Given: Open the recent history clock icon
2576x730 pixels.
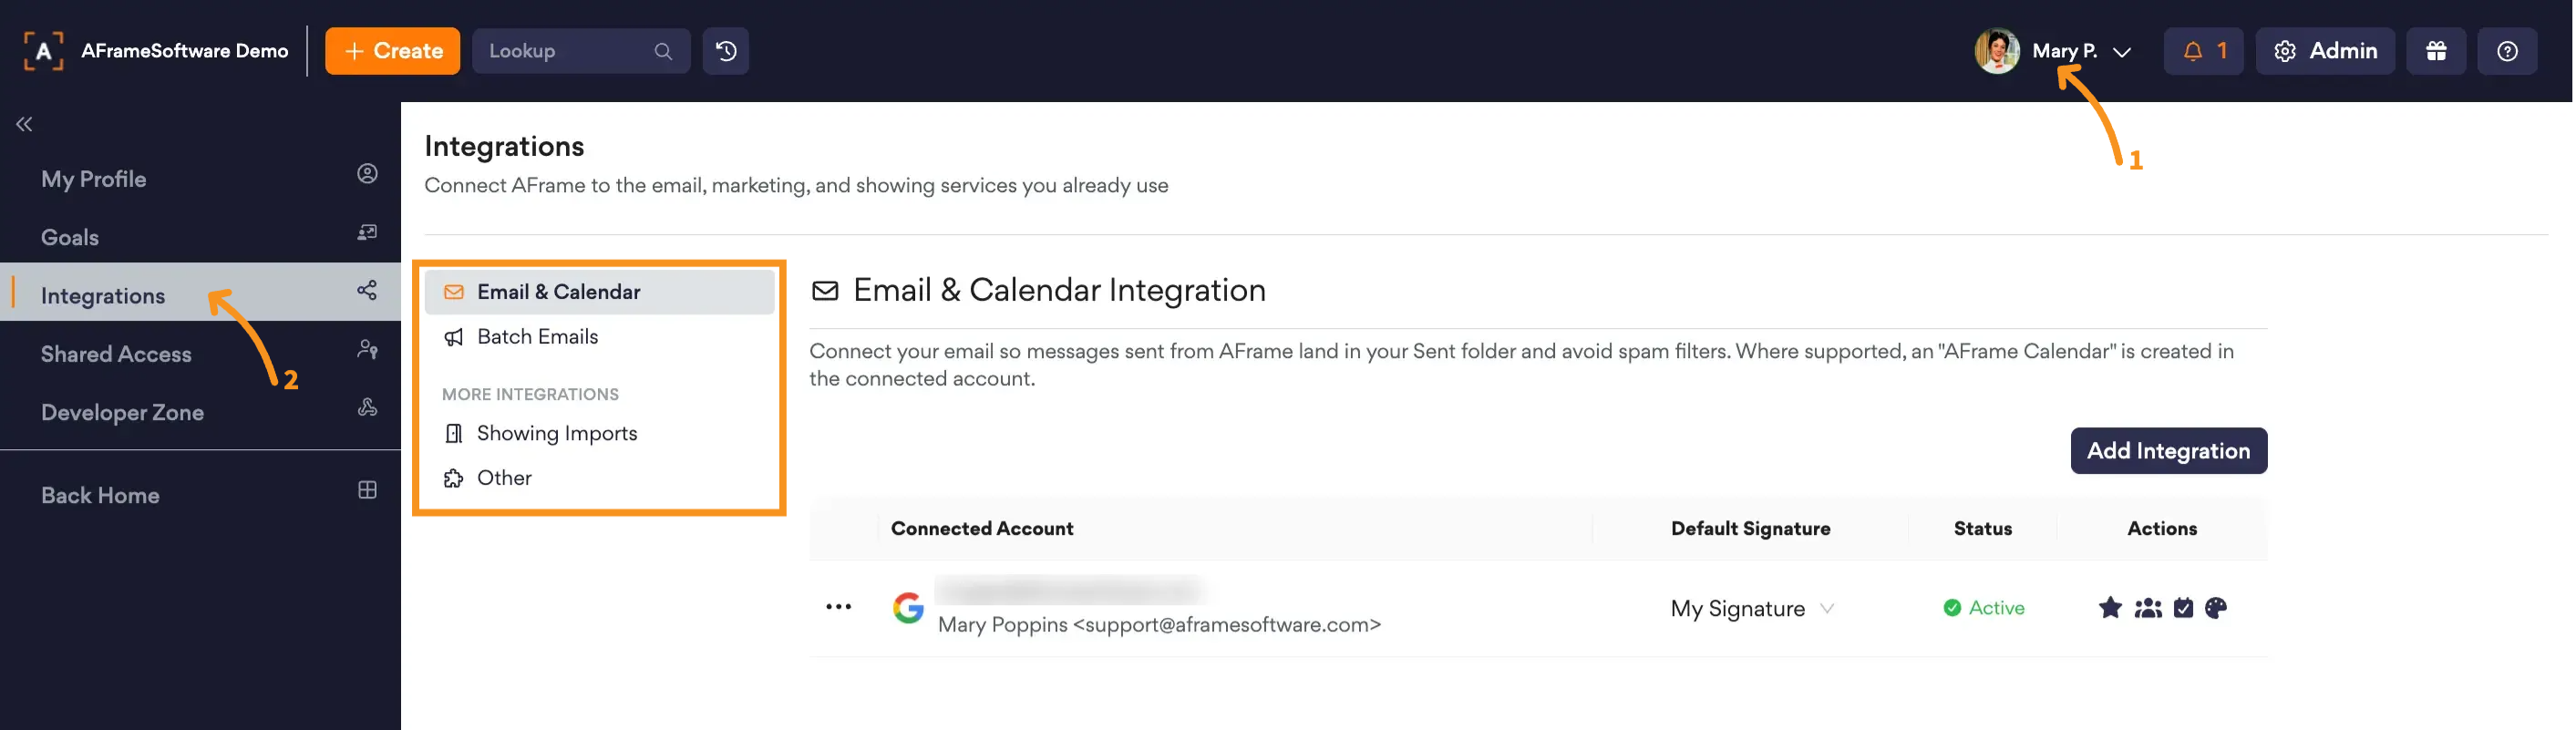Looking at the screenshot, I should (x=726, y=51).
